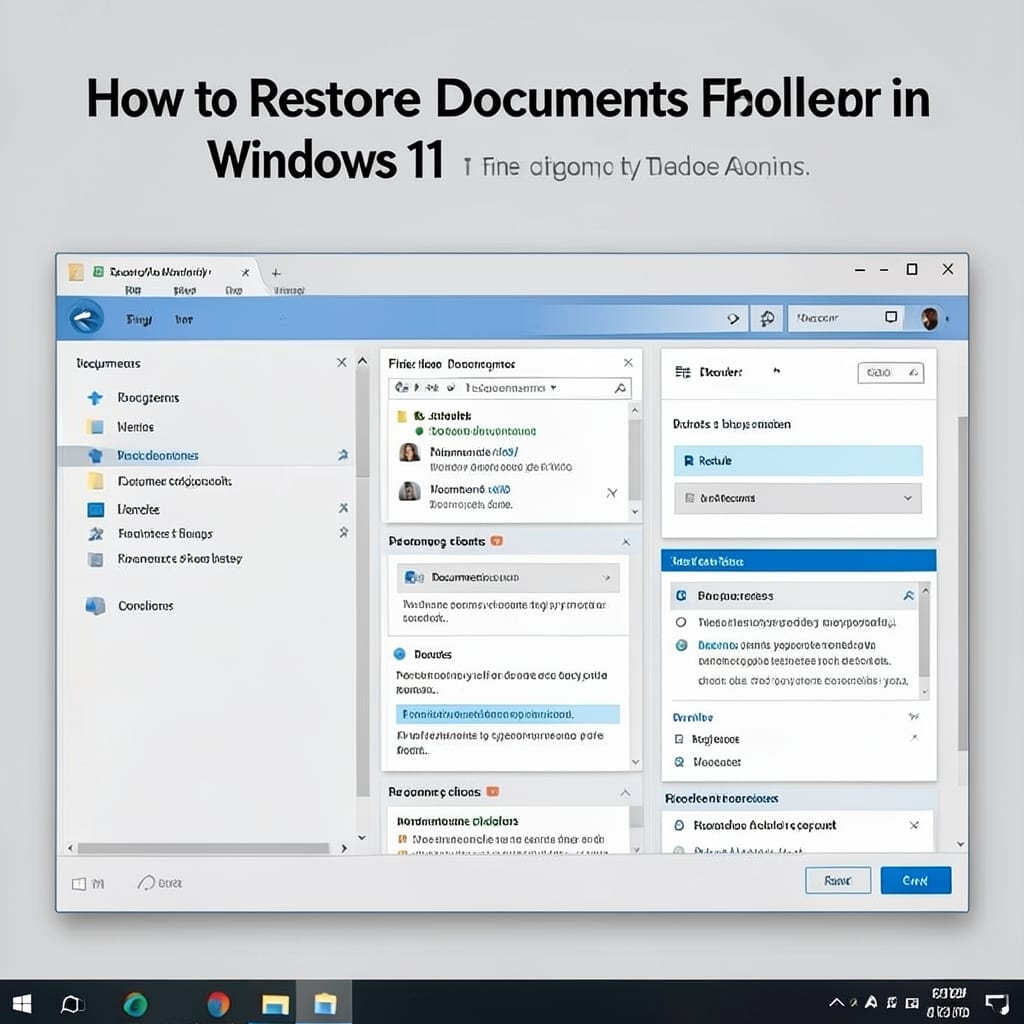Image resolution: width=1024 pixels, height=1024 pixels.
Task: Click the X icon on the Noomnend list entry
Action: [612, 492]
